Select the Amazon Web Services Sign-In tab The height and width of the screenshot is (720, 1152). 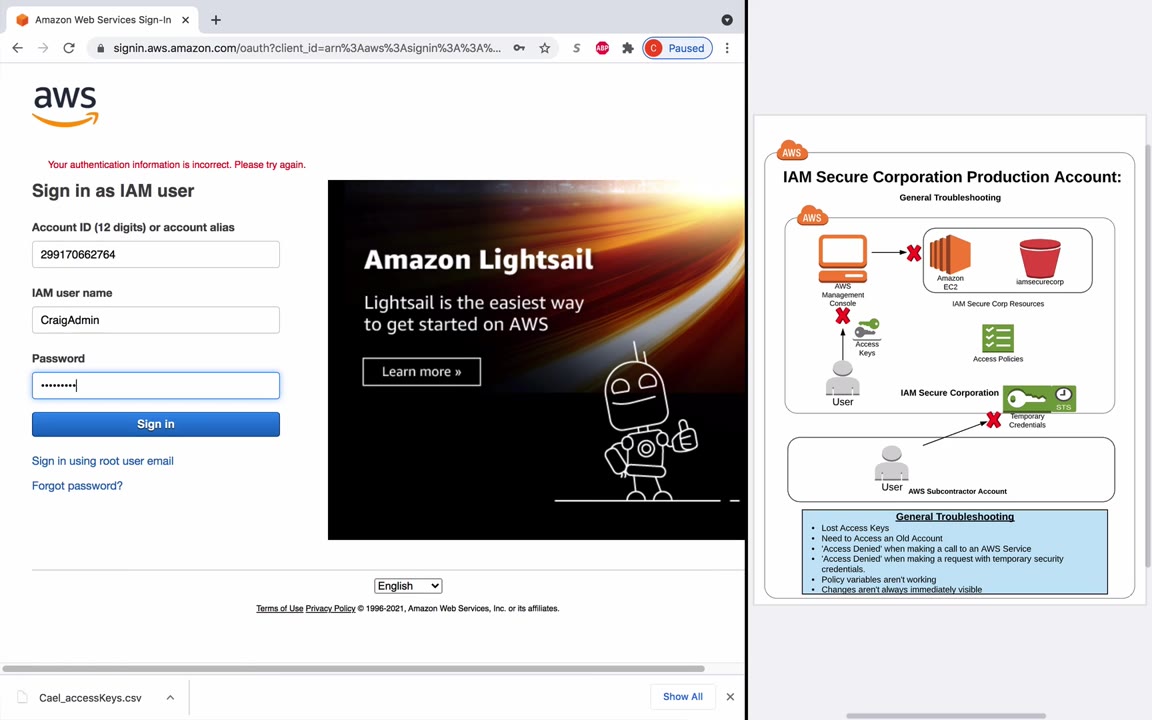pyautogui.click(x=103, y=20)
